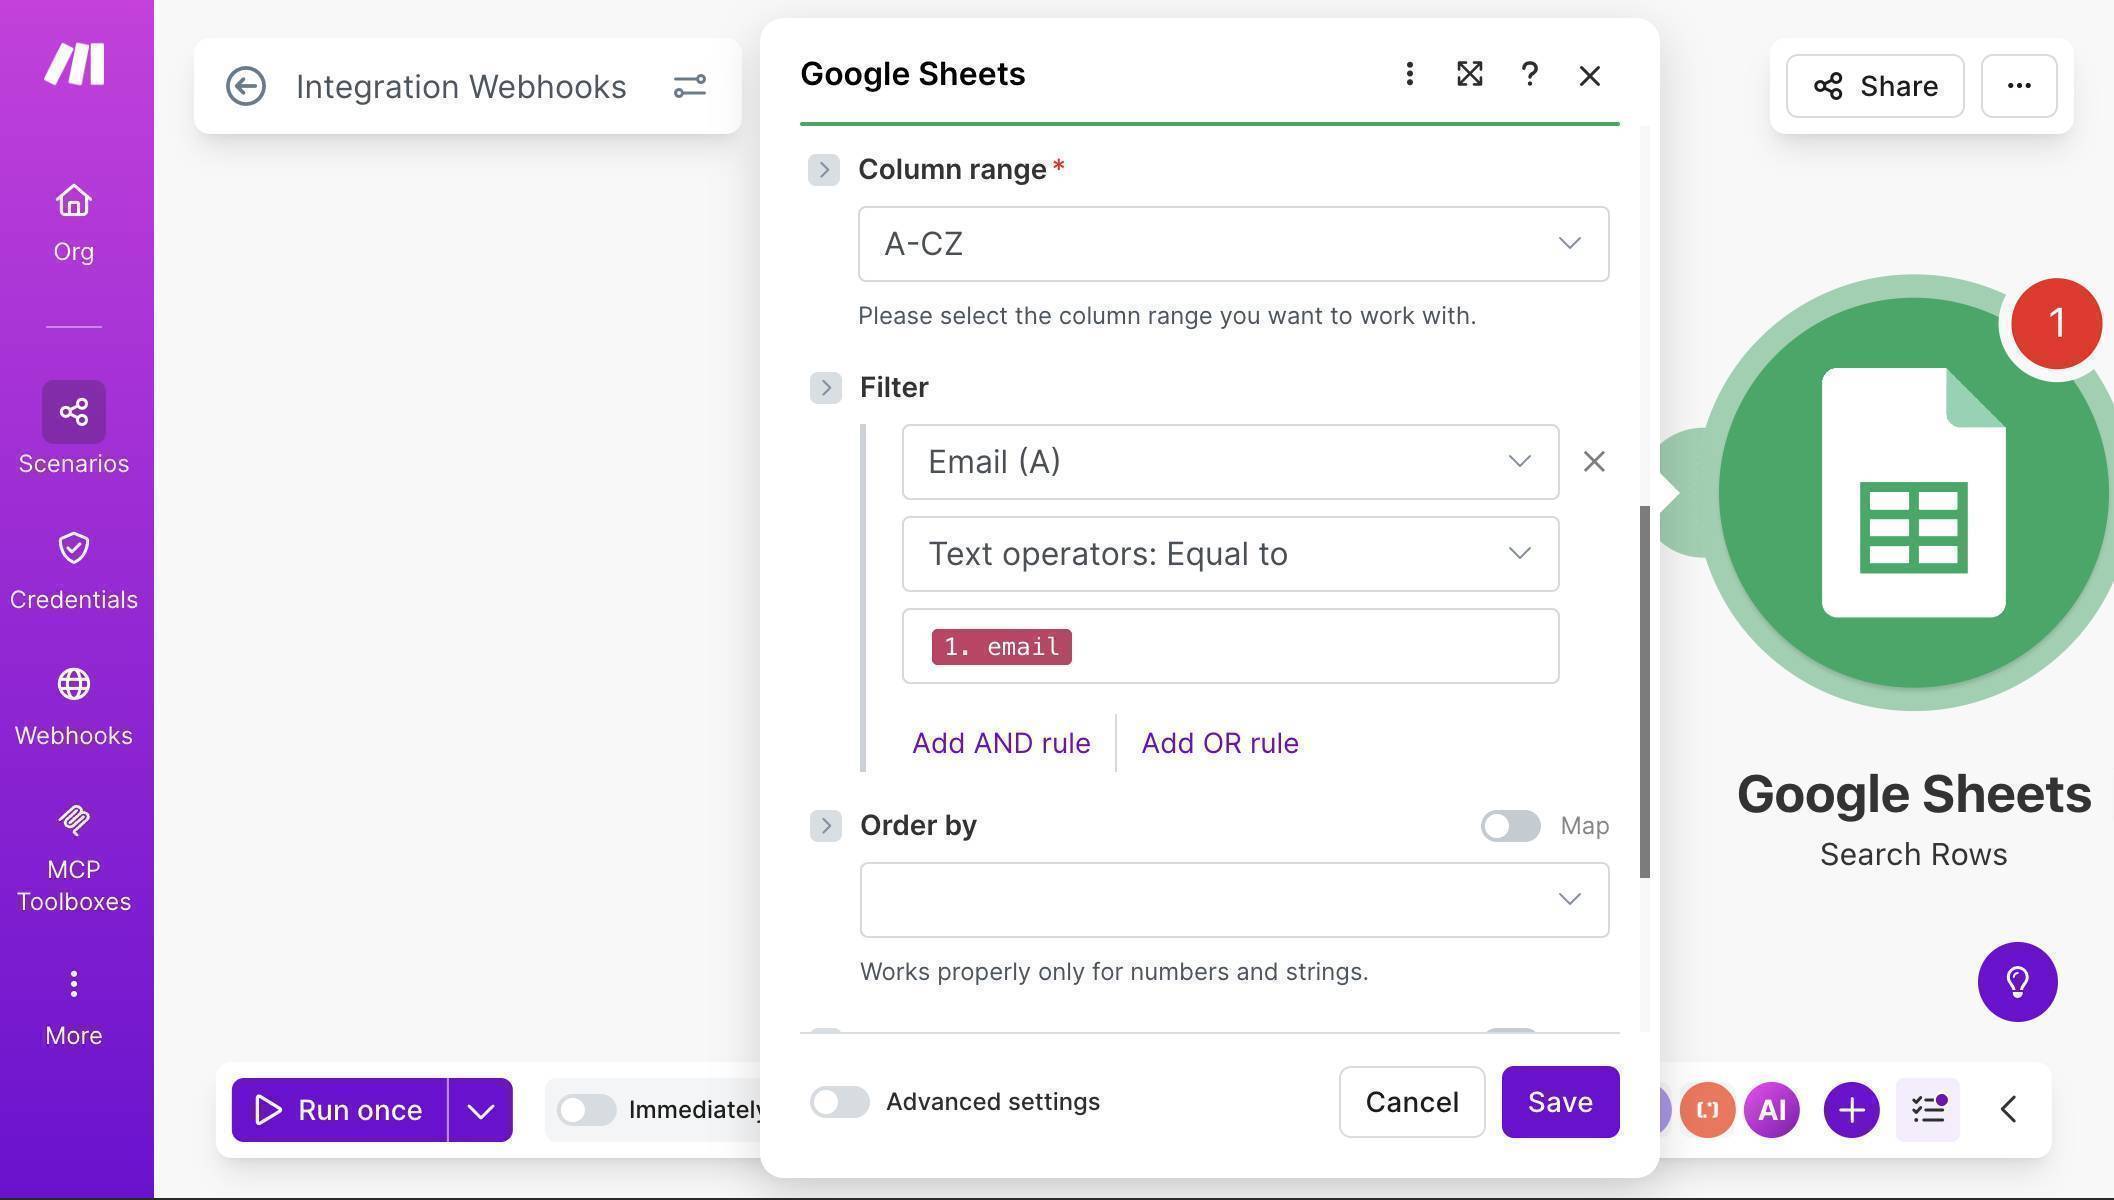Open the Webhooks section
The width and height of the screenshot is (2114, 1200).
point(73,700)
